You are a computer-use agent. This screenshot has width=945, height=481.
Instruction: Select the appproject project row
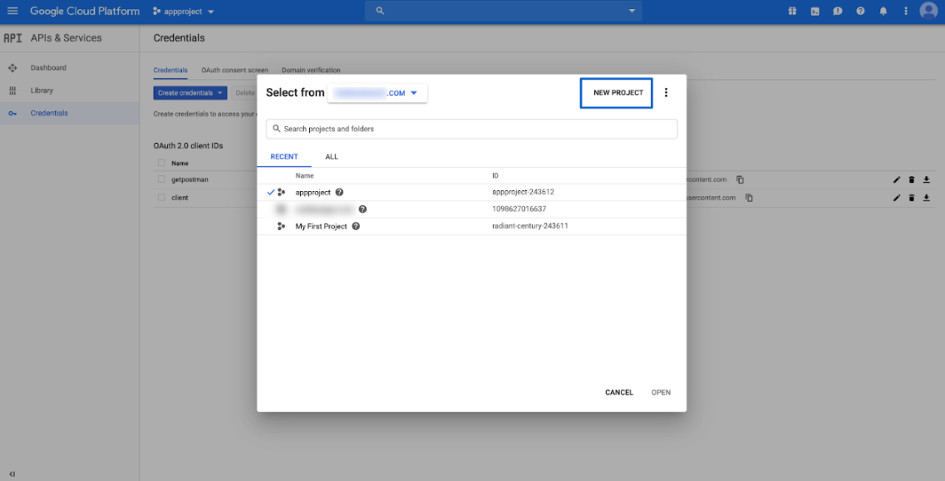(x=472, y=192)
